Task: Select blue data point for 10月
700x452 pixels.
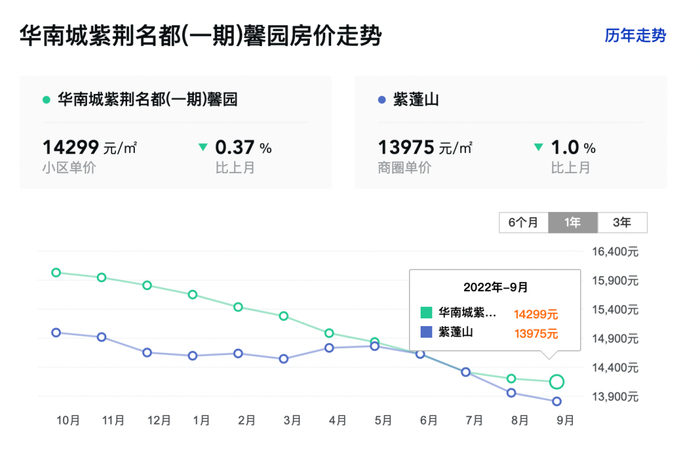Action: (x=56, y=333)
